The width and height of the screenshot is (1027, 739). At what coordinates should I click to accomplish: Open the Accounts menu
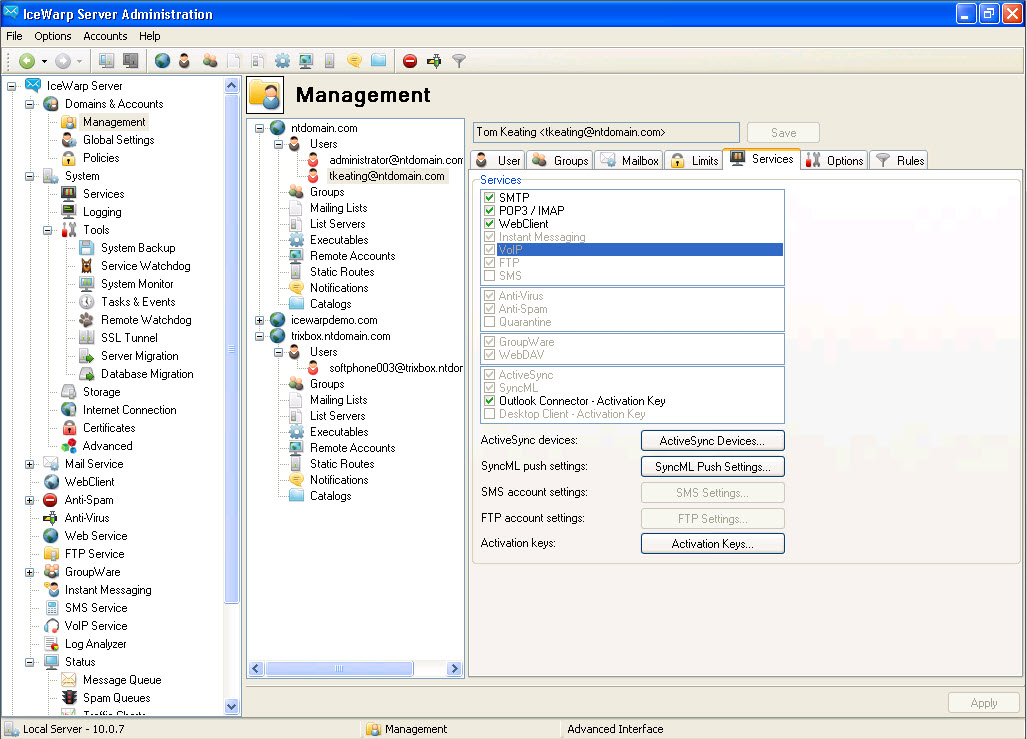pyautogui.click(x=105, y=36)
